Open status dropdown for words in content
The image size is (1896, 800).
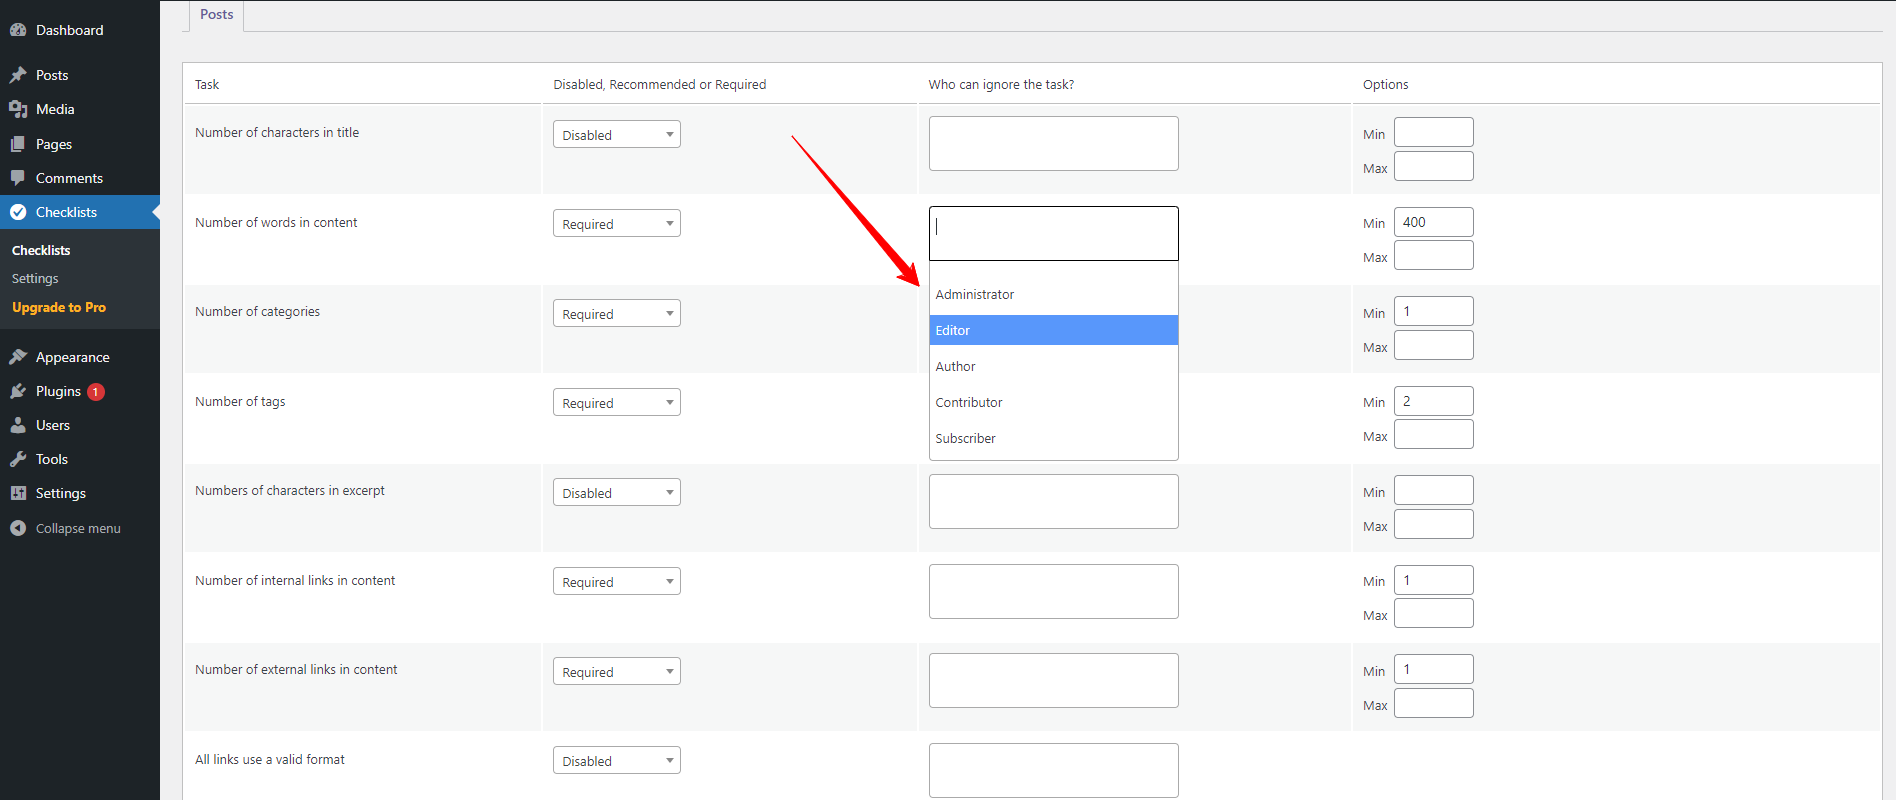(x=617, y=223)
